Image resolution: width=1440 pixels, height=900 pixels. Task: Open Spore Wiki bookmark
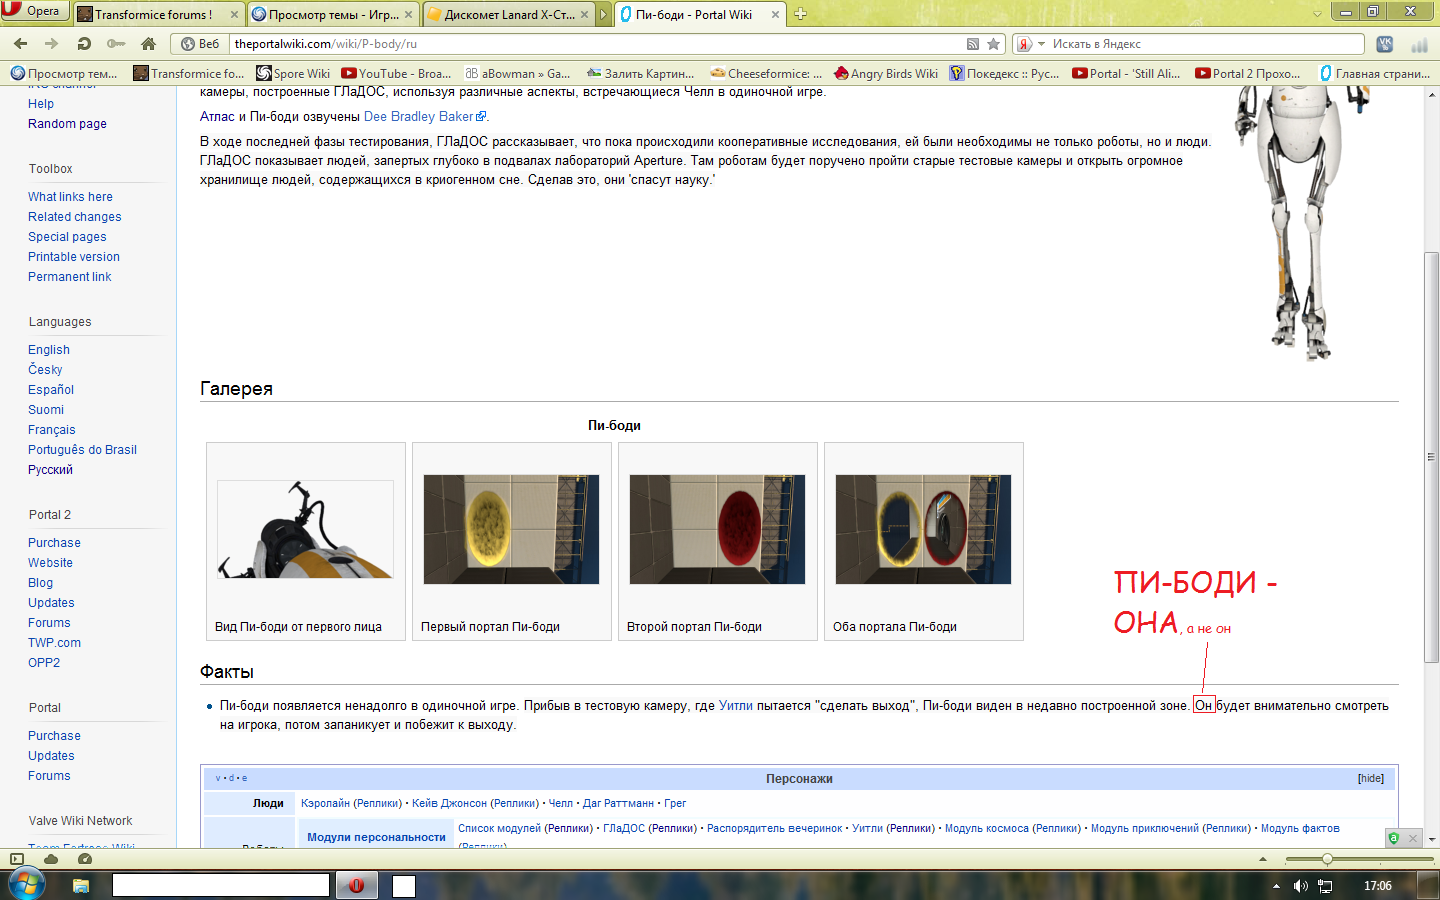[x=293, y=73]
